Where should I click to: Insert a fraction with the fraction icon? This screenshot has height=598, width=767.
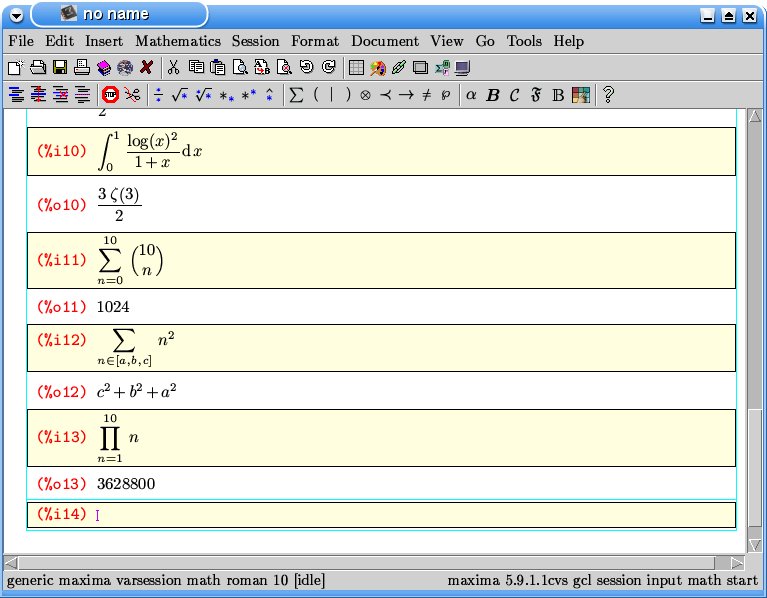click(158, 94)
